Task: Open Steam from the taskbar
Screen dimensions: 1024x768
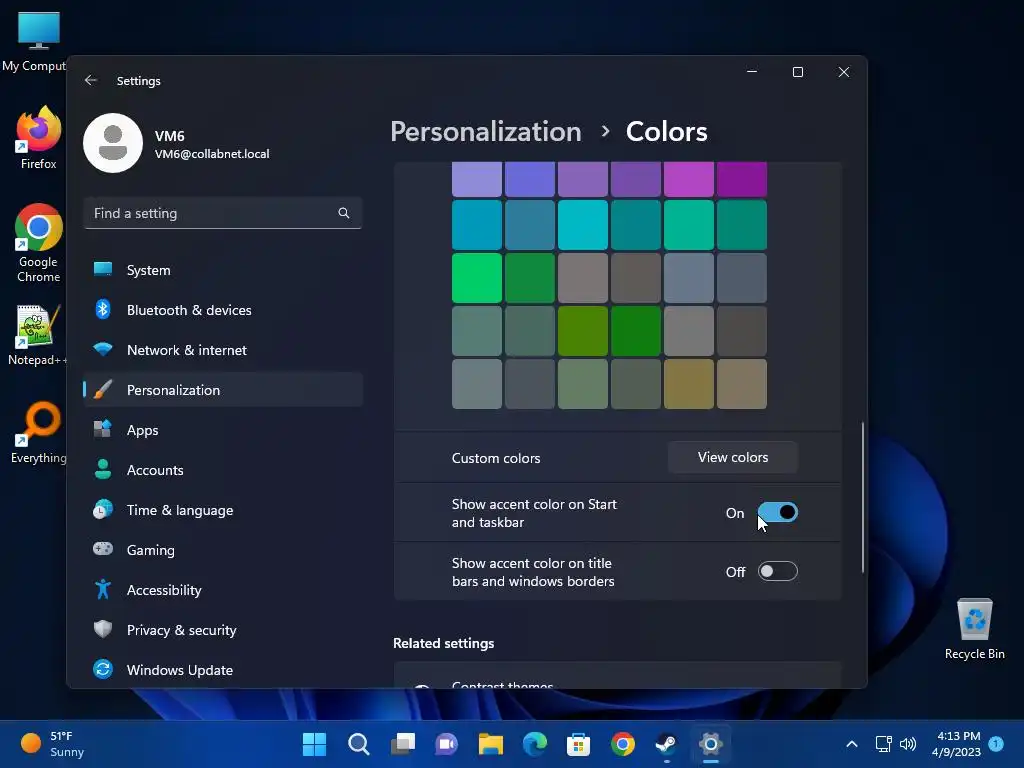Action: click(x=666, y=744)
